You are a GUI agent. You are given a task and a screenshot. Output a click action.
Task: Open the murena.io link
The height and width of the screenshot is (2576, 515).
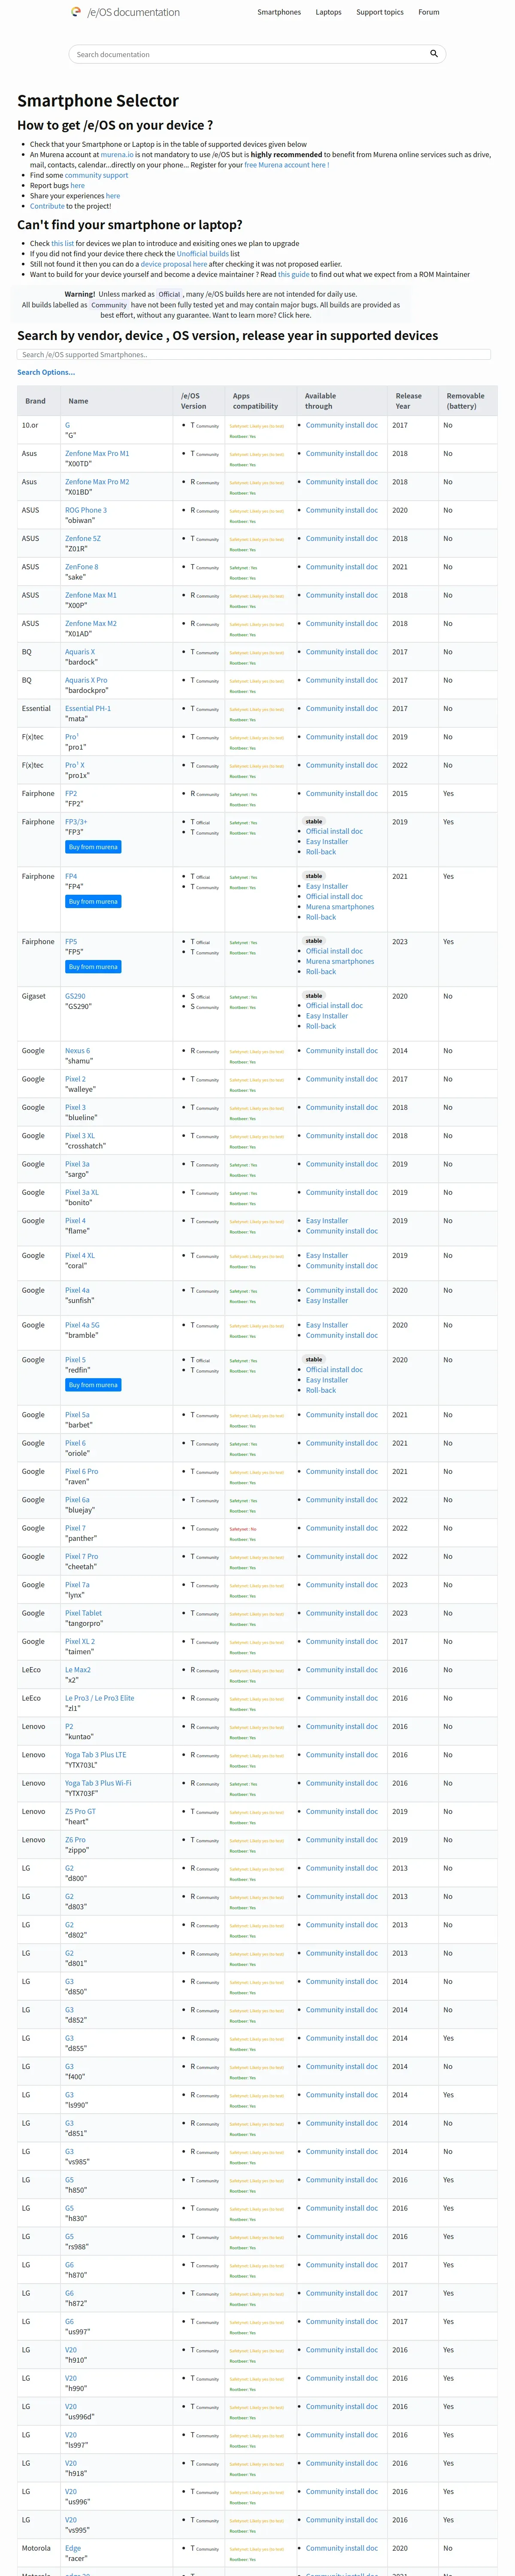pos(117,155)
